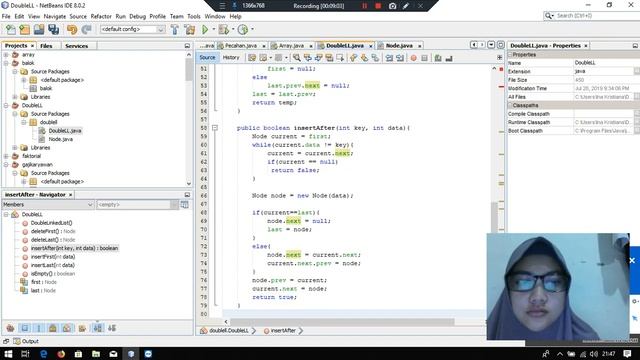Expand the array project node
This screenshot has width=640, height=360.
pyautogui.click(x=6, y=54)
